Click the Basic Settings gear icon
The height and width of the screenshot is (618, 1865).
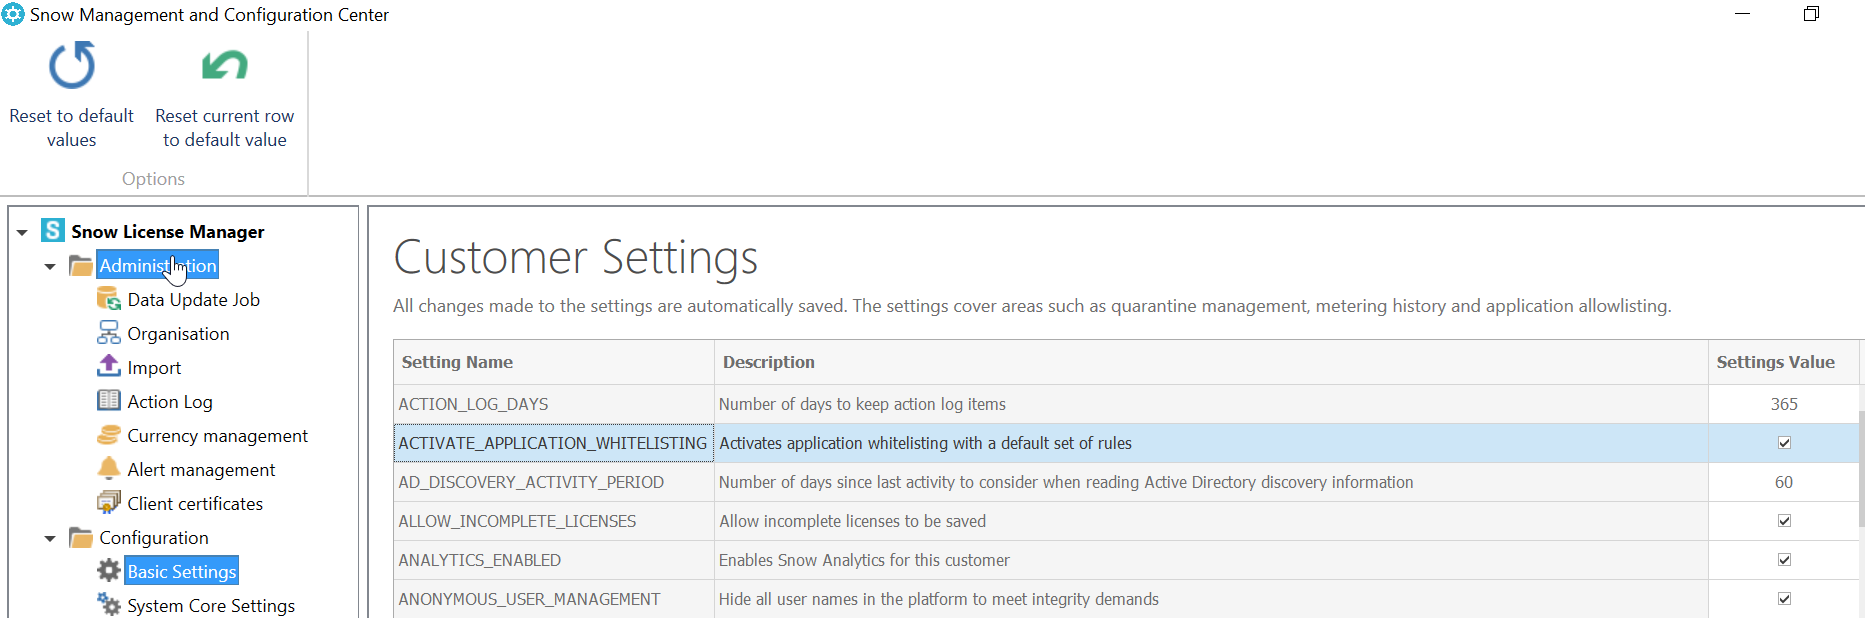pyautogui.click(x=109, y=571)
